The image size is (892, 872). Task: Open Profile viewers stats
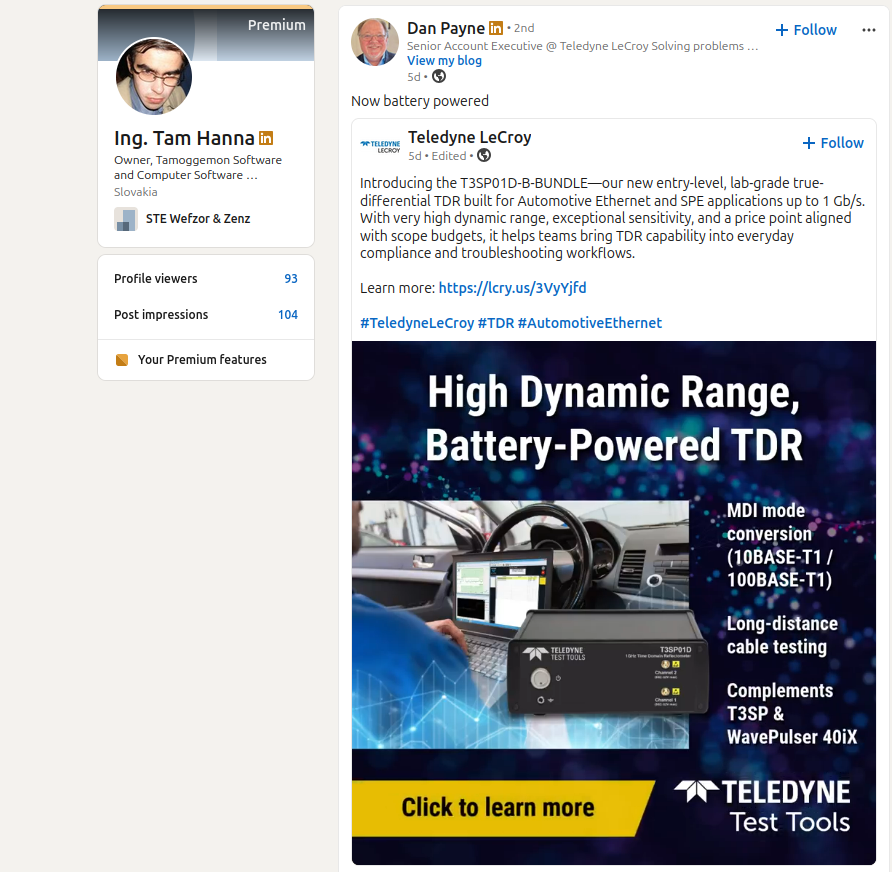click(x=205, y=279)
